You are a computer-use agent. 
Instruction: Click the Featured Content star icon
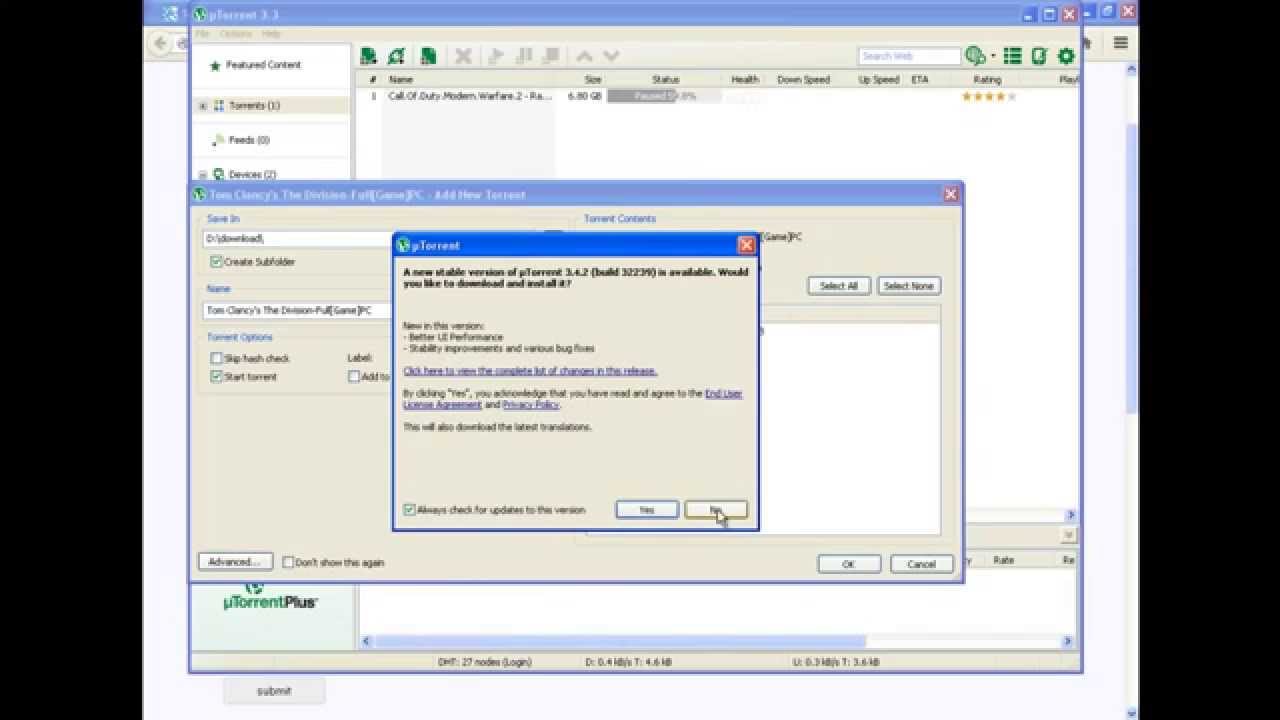click(214, 66)
